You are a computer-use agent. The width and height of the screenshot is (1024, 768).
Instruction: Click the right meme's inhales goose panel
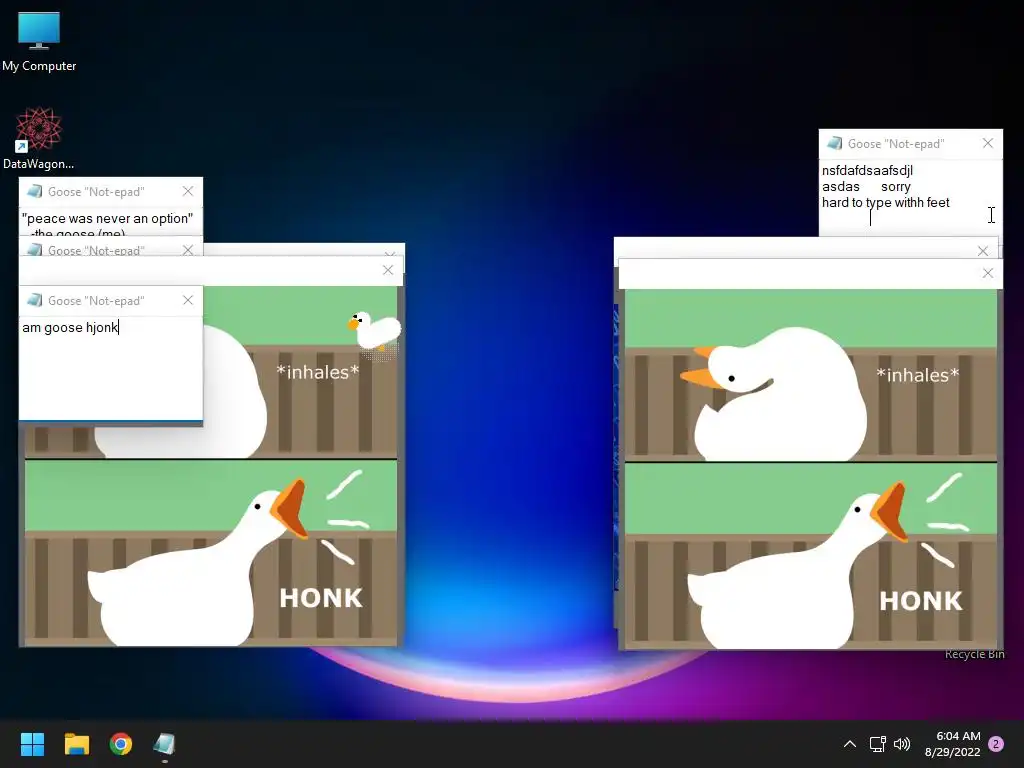[x=811, y=375]
